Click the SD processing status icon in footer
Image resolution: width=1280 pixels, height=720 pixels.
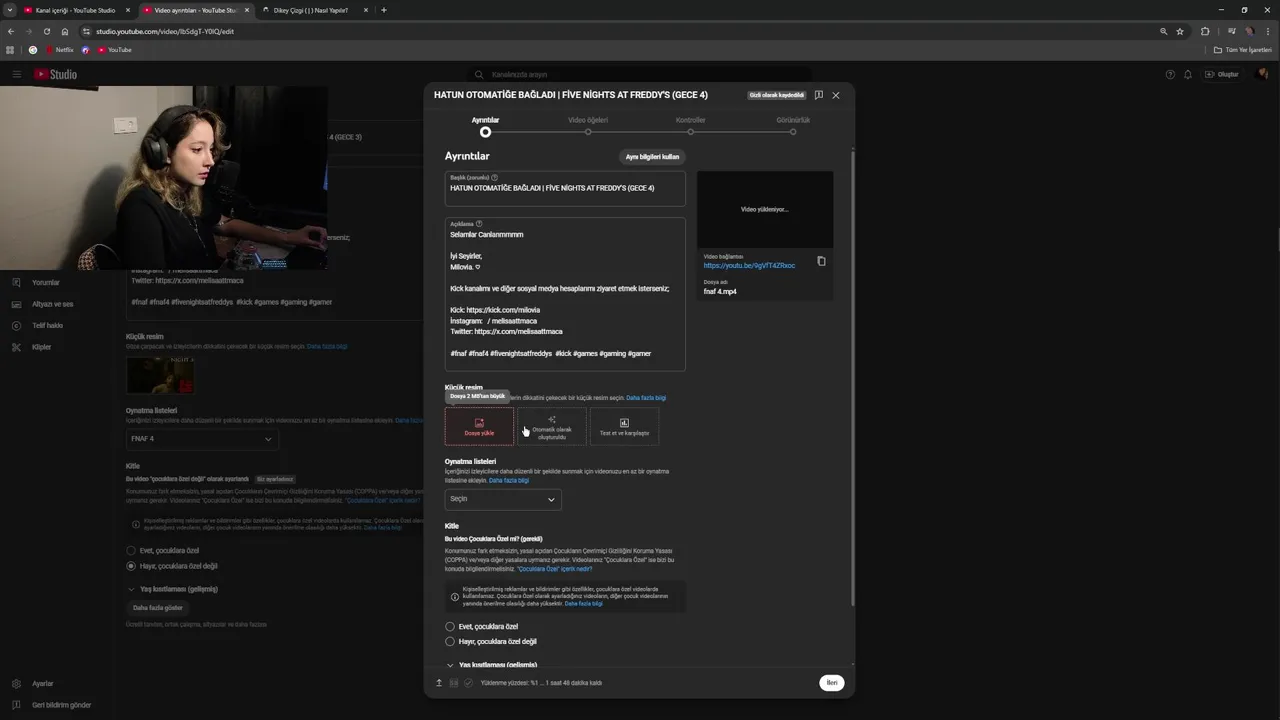[453, 683]
